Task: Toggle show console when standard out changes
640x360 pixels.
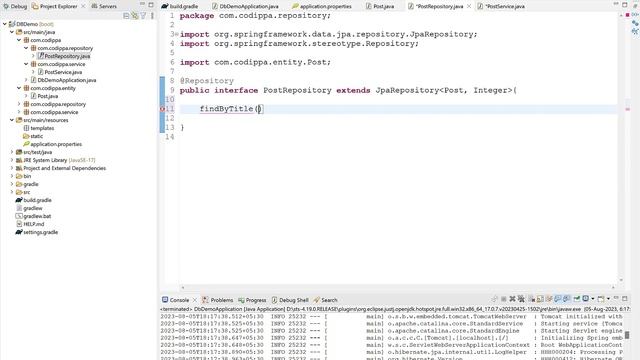Action: (557, 299)
